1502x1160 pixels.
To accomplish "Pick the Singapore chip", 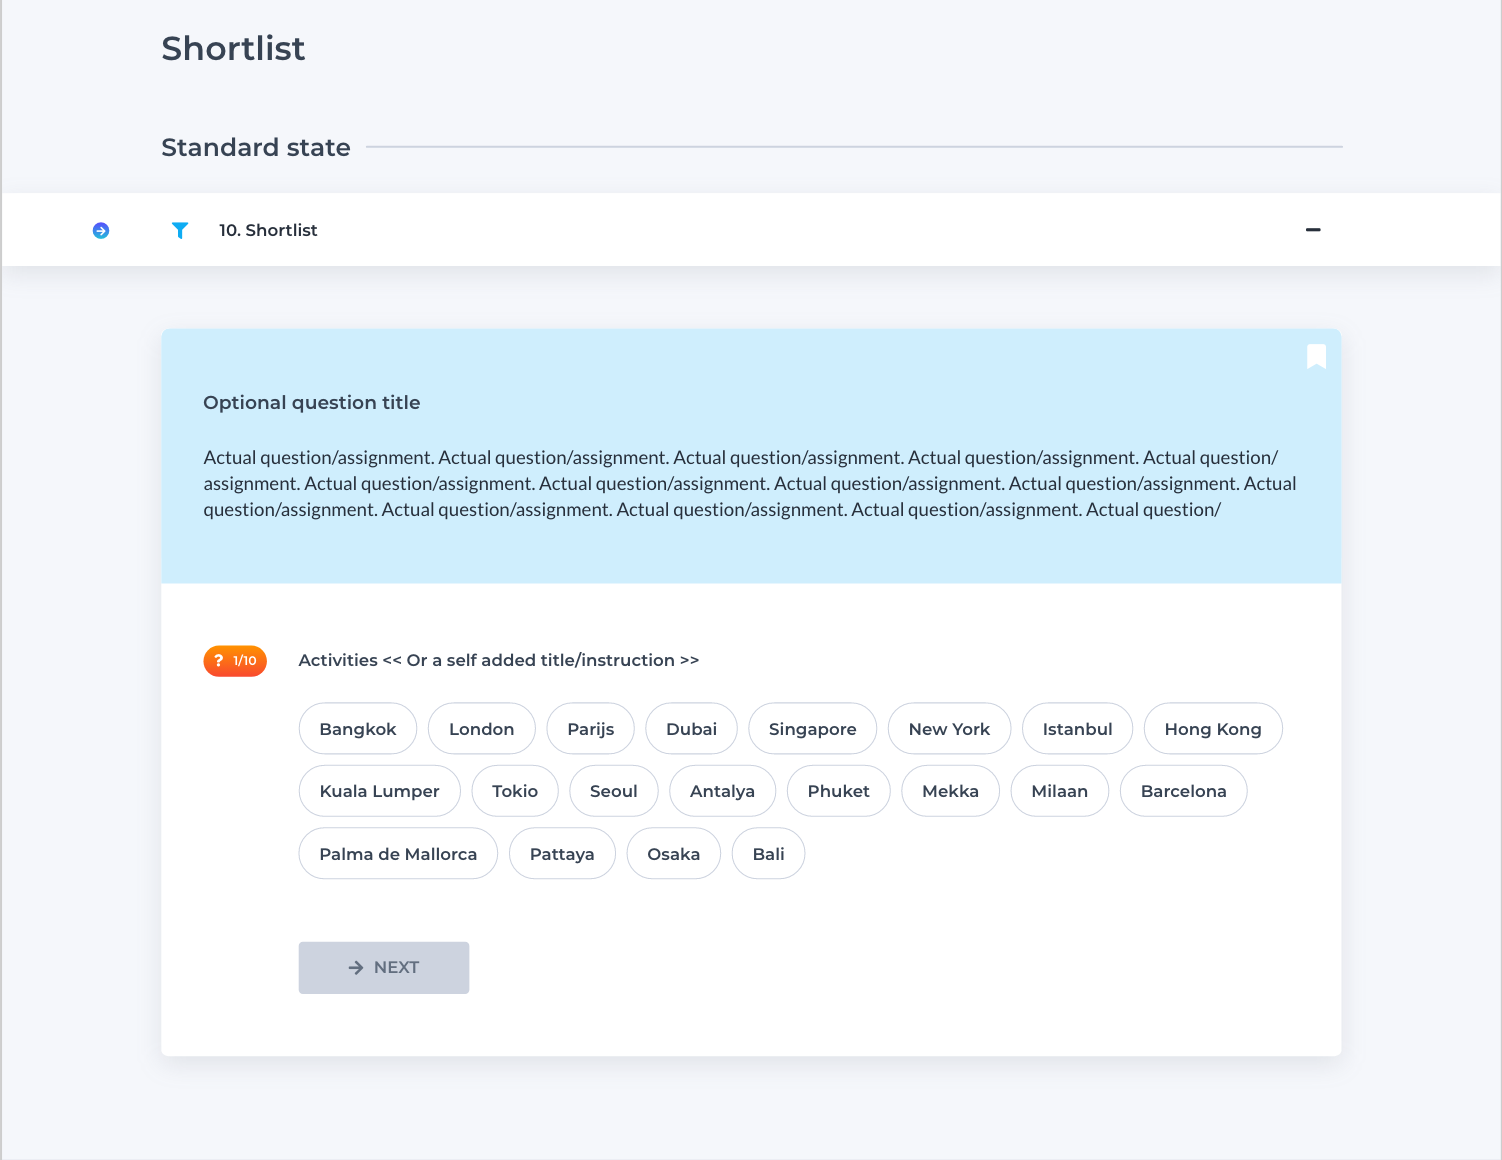I will (x=813, y=729).
